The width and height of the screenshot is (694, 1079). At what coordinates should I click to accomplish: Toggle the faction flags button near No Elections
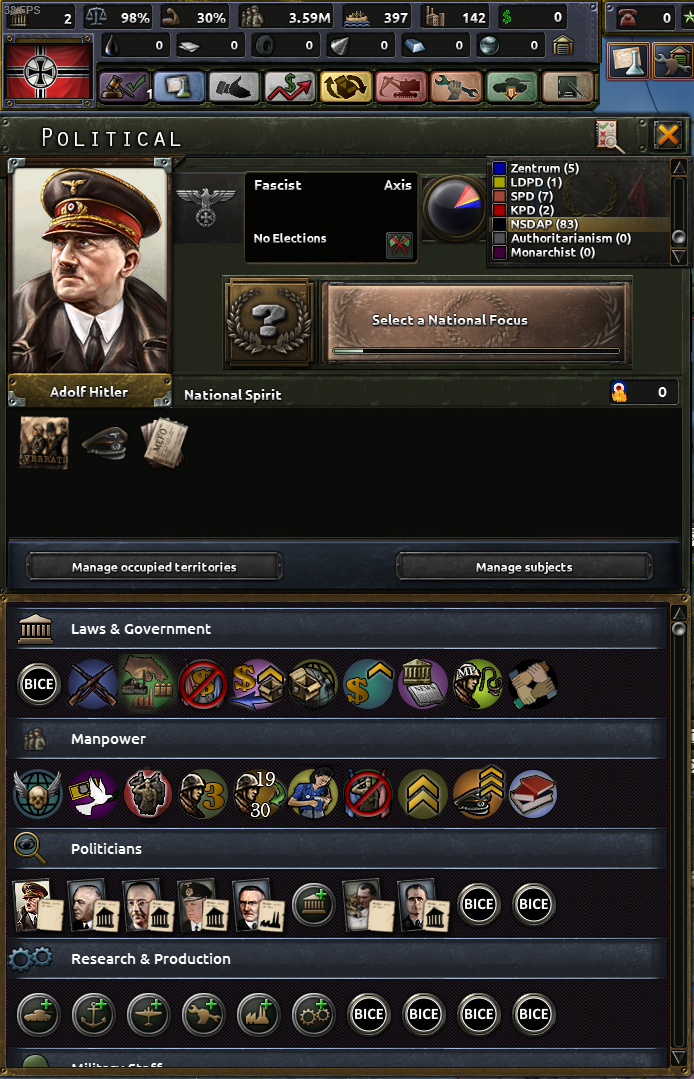click(399, 245)
